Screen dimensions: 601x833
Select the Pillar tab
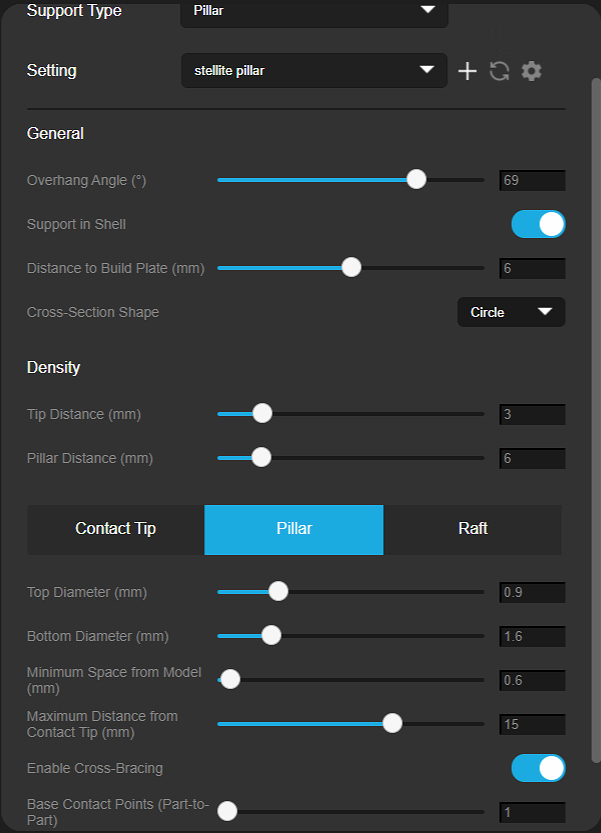tap(294, 530)
